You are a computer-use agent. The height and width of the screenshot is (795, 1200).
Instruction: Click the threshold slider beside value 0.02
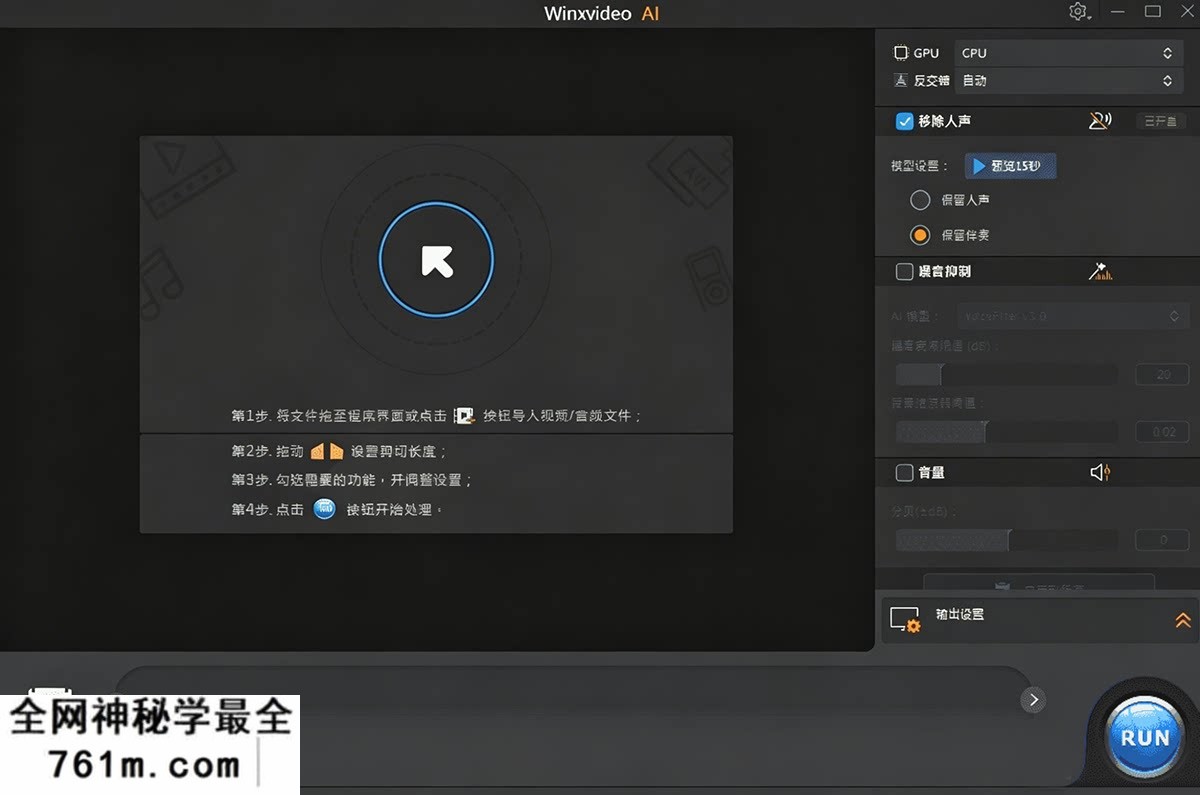coord(1006,432)
